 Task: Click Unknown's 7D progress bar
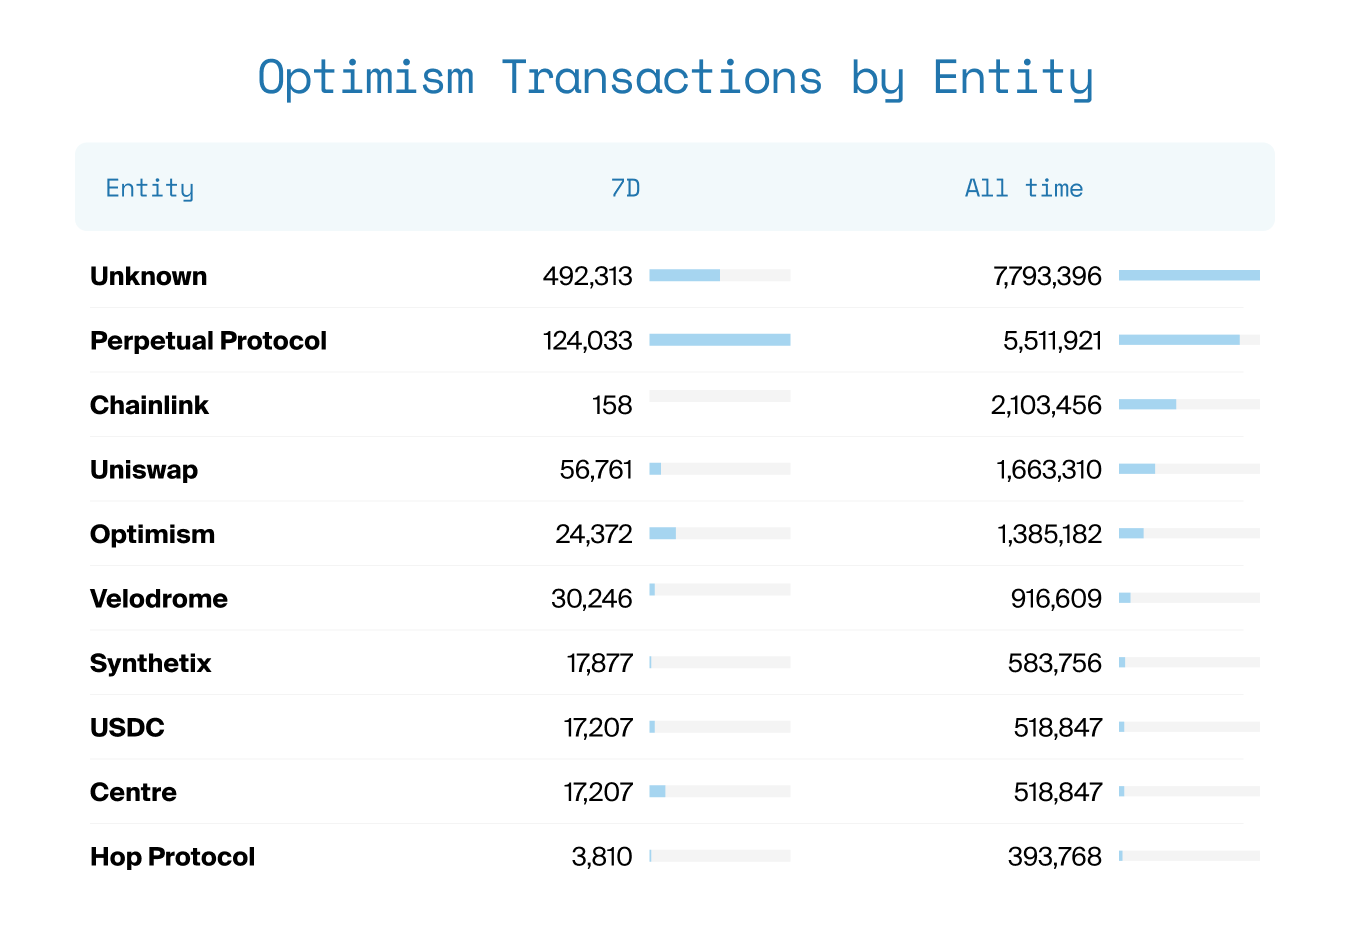coord(719,275)
